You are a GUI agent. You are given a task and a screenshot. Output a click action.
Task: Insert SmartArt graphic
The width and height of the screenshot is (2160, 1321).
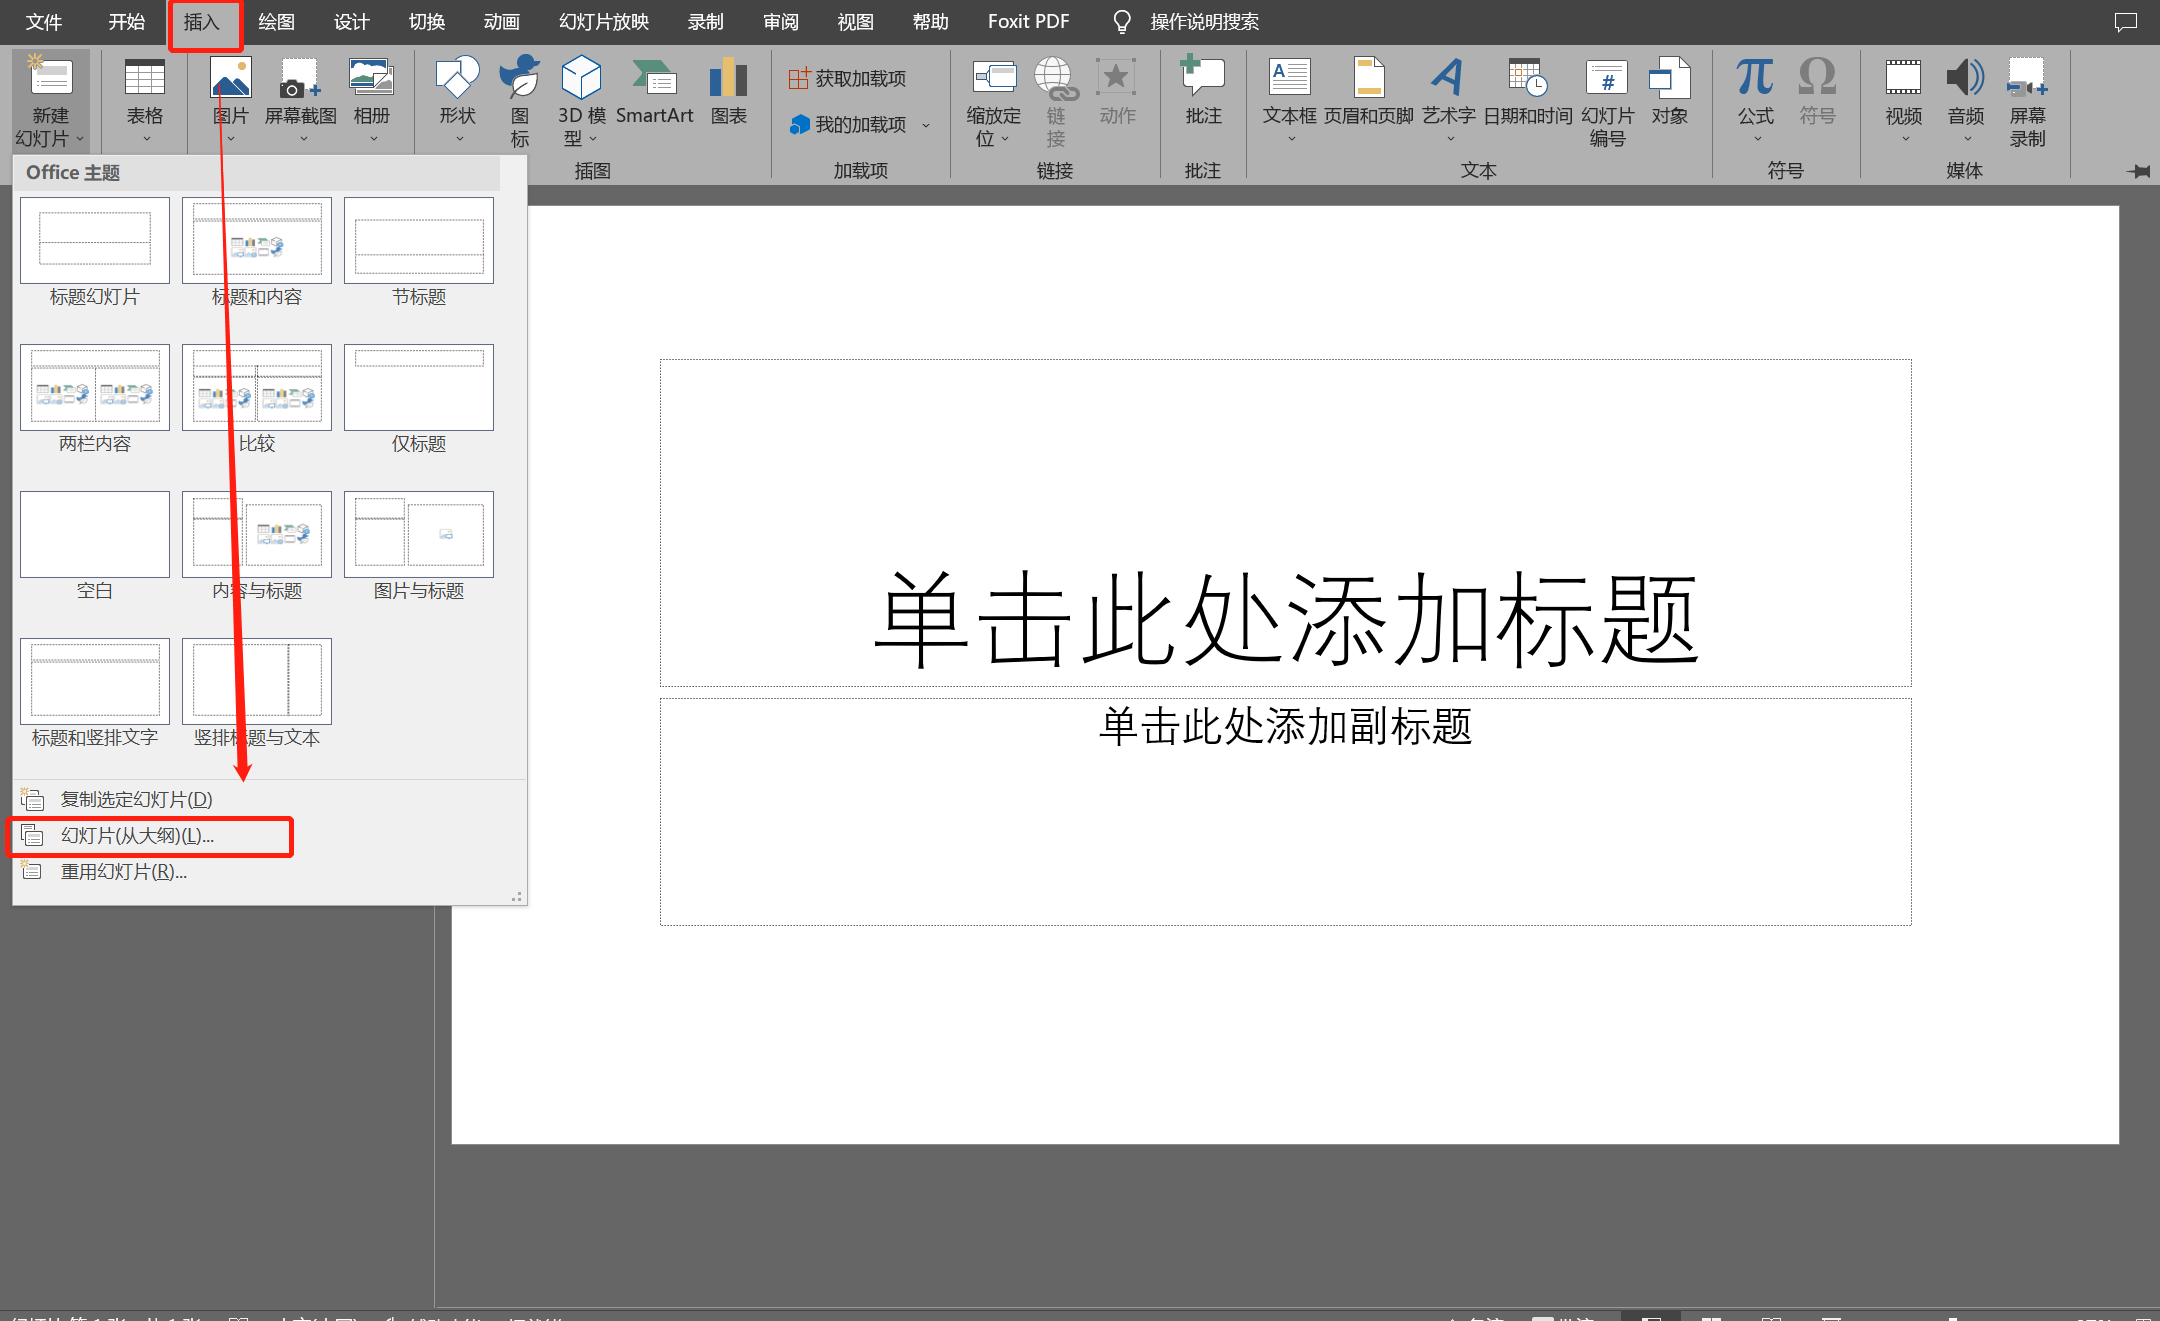coord(654,92)
